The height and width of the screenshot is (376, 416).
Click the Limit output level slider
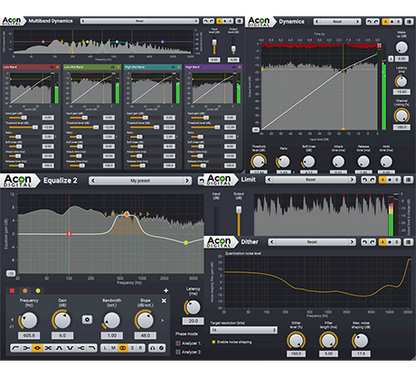tap(239, 221)
